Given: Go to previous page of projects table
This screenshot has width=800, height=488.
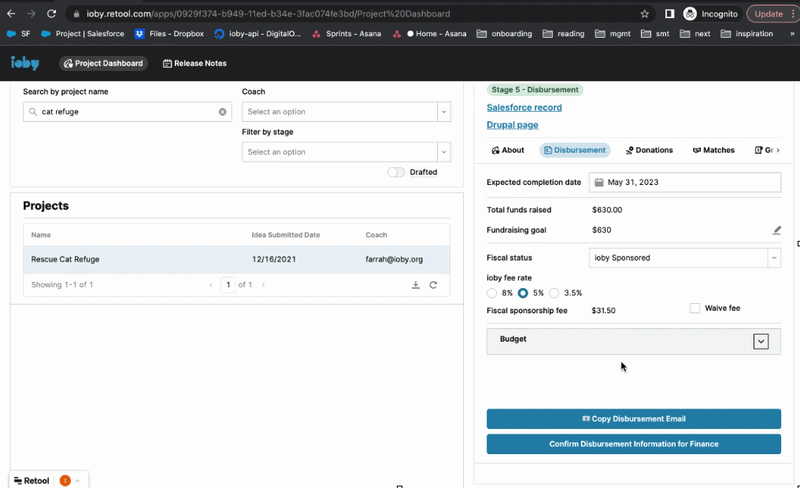Looking at the screenshot, I should point(211,285).
